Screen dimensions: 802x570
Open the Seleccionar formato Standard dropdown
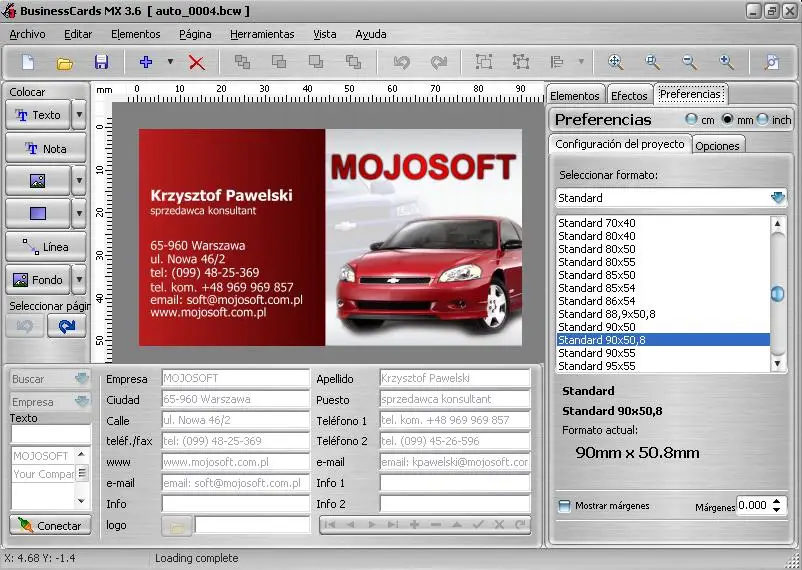pos(778,198)
